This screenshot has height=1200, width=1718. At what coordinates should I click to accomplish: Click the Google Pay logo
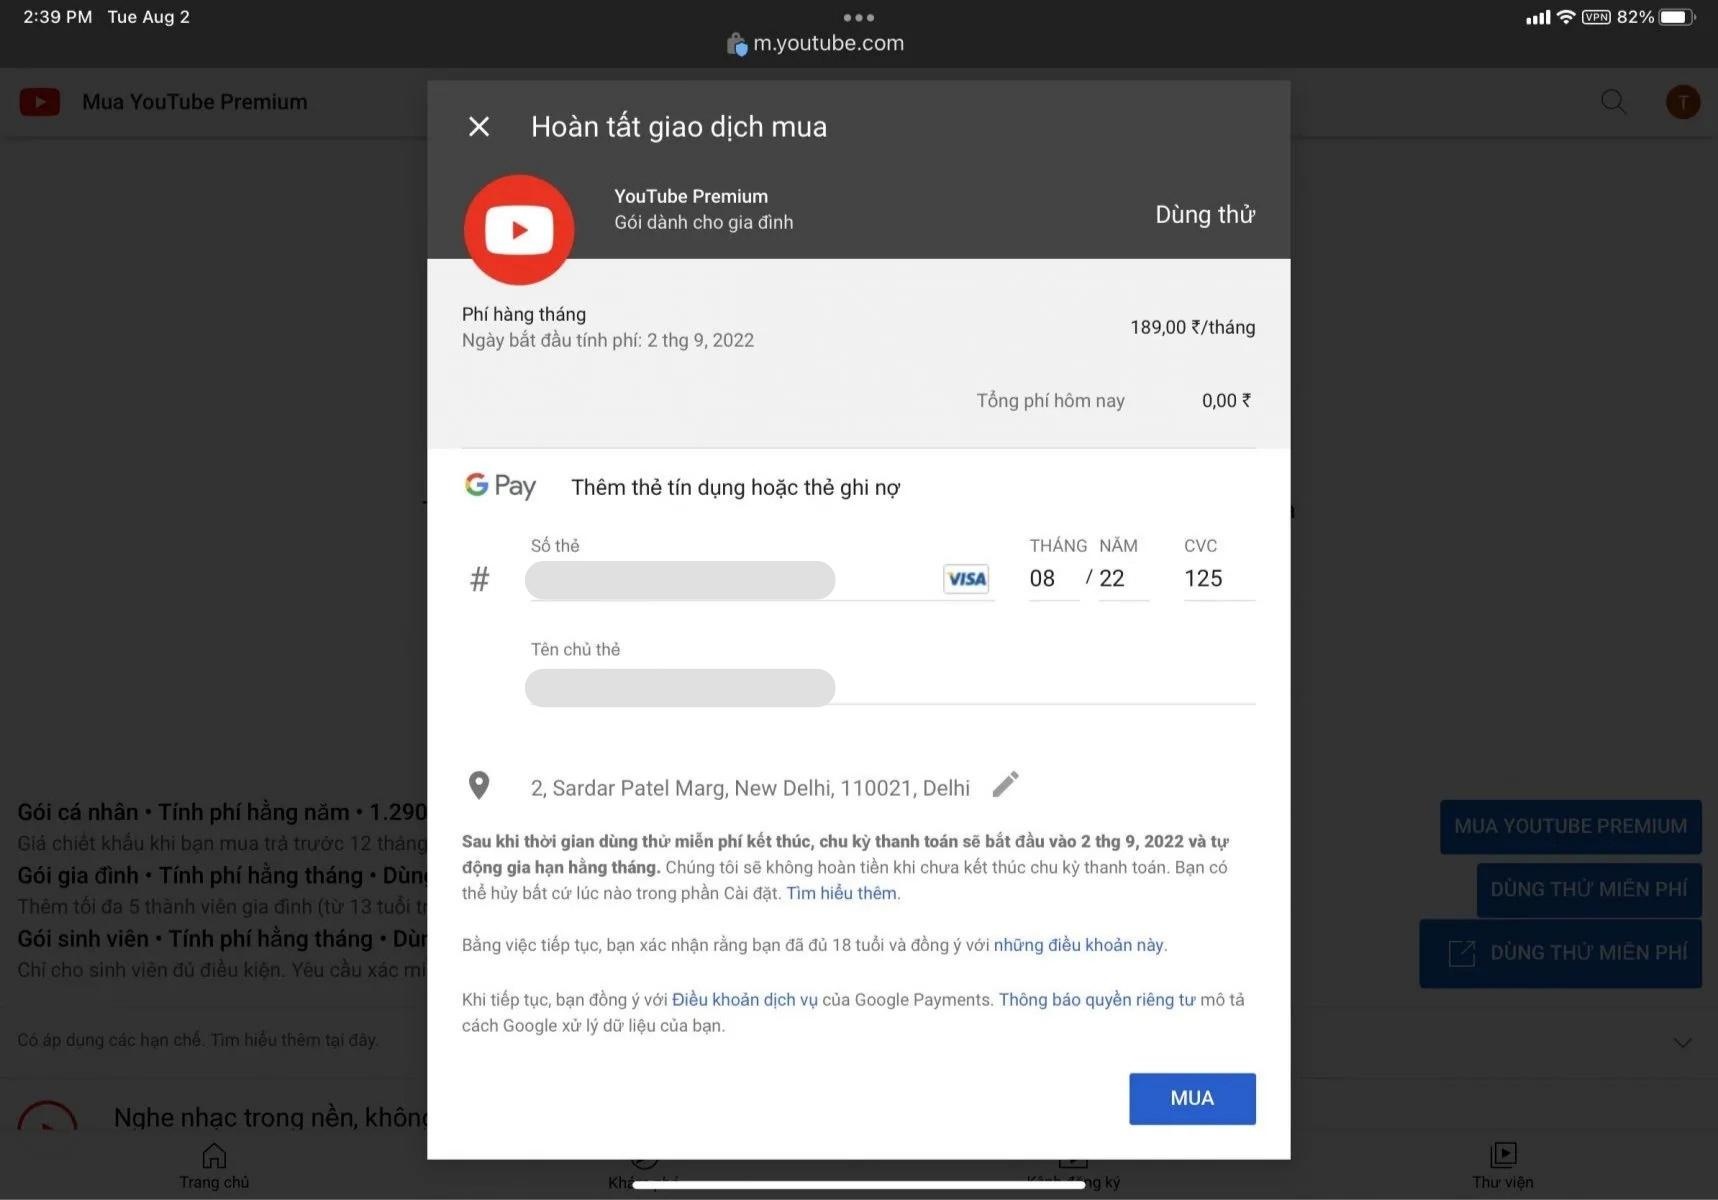499,485
